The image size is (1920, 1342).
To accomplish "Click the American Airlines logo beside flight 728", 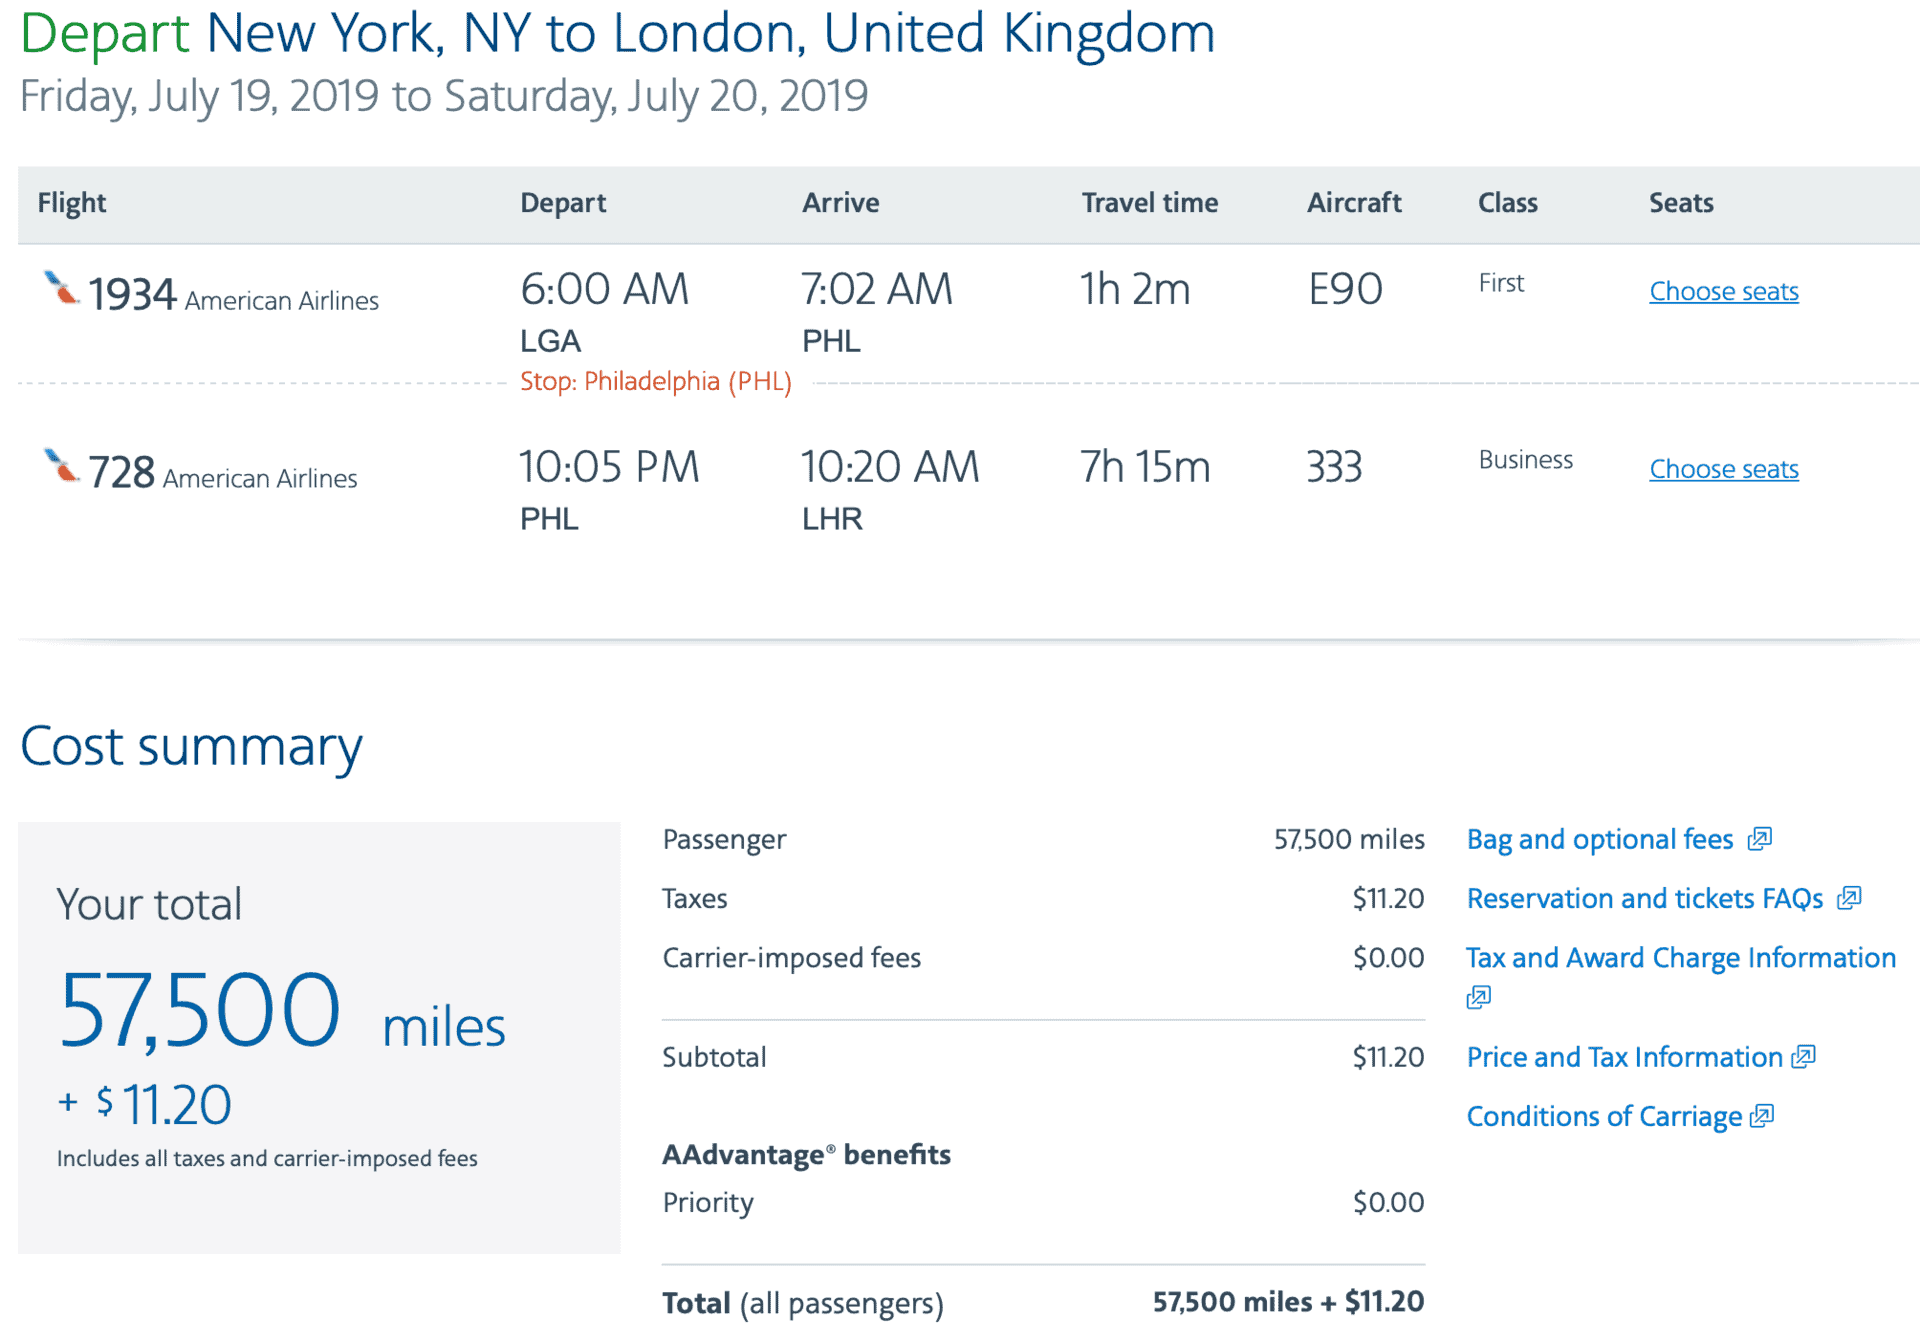I will 62,465.
